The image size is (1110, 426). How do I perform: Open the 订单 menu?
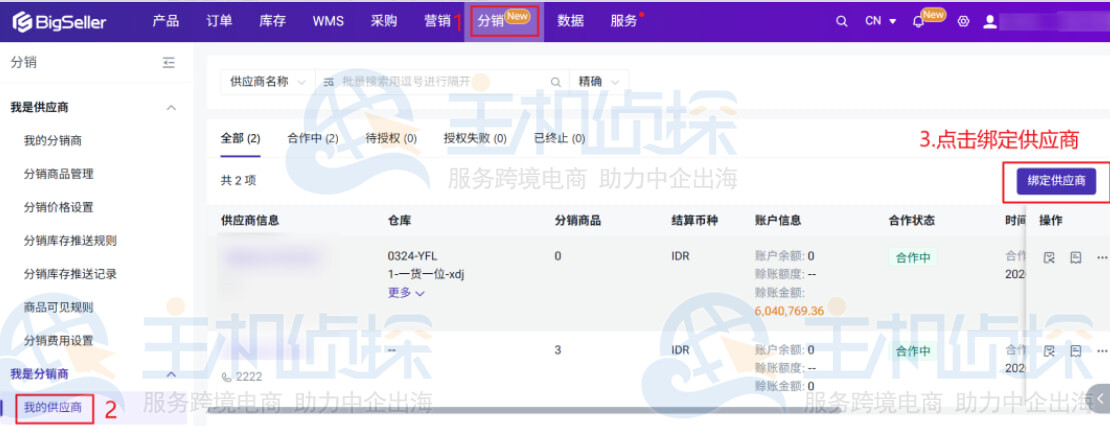coord(219,21)
